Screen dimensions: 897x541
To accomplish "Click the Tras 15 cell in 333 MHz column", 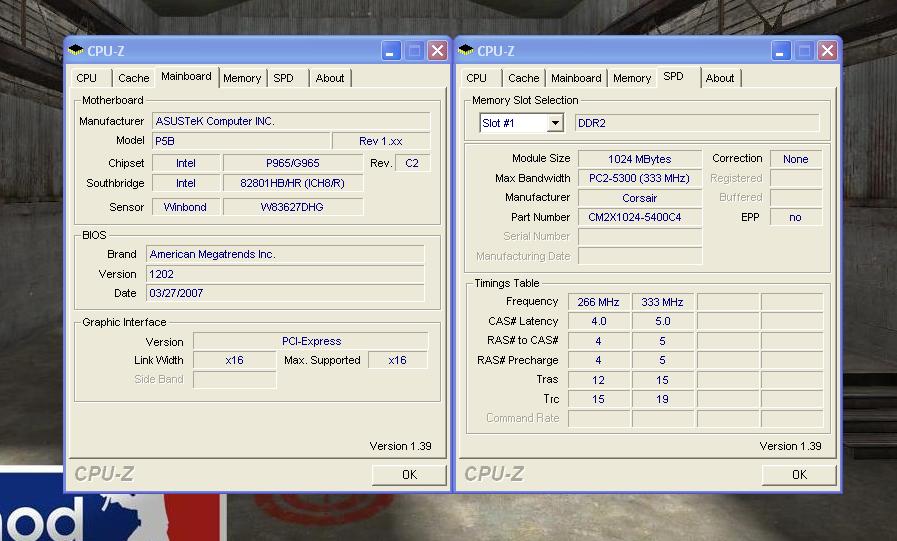I will coord(662,380).
